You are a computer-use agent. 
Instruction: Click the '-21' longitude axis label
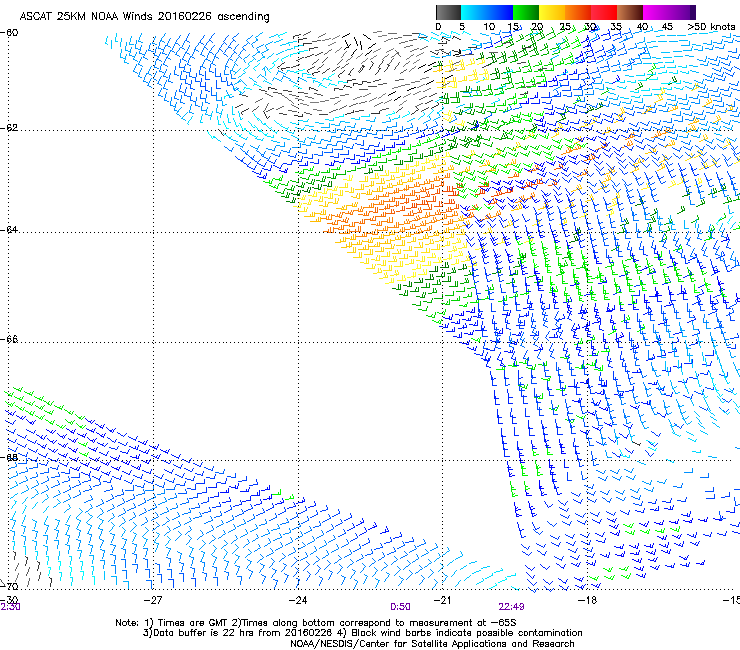click(x=442, y=600)
